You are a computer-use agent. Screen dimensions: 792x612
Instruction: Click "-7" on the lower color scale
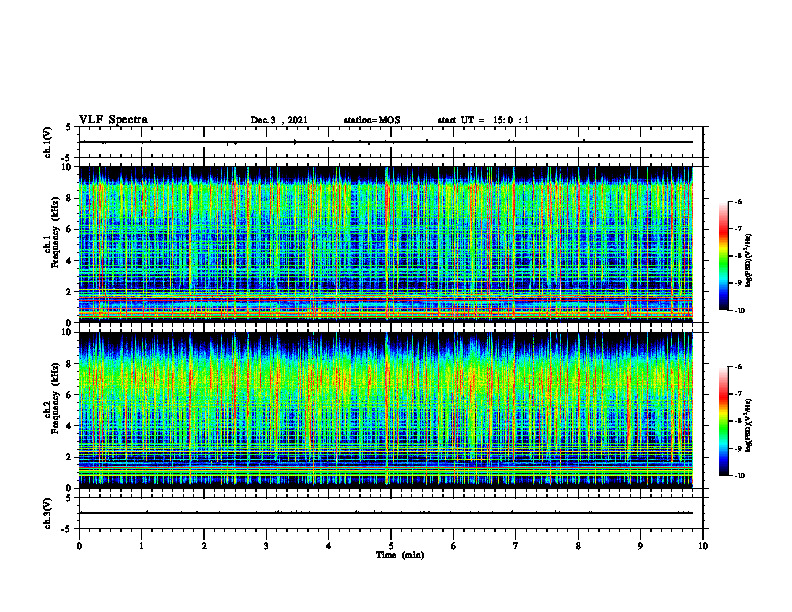click(x=738, y=394)
